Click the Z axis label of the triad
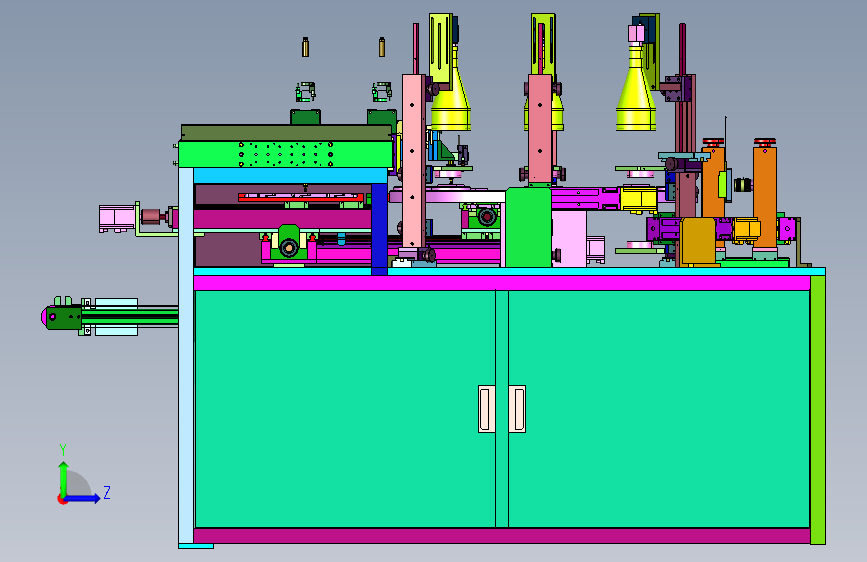 (x=107, y=492)
